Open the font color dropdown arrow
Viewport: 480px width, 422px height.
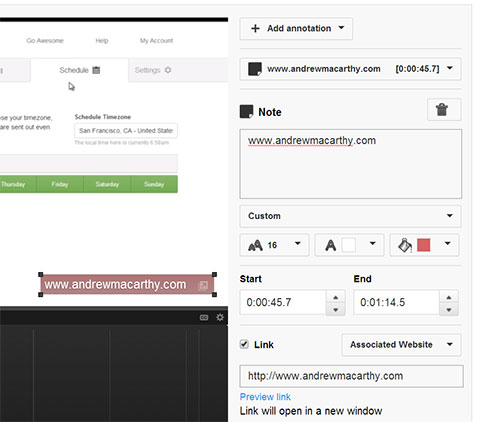point(373,244)
